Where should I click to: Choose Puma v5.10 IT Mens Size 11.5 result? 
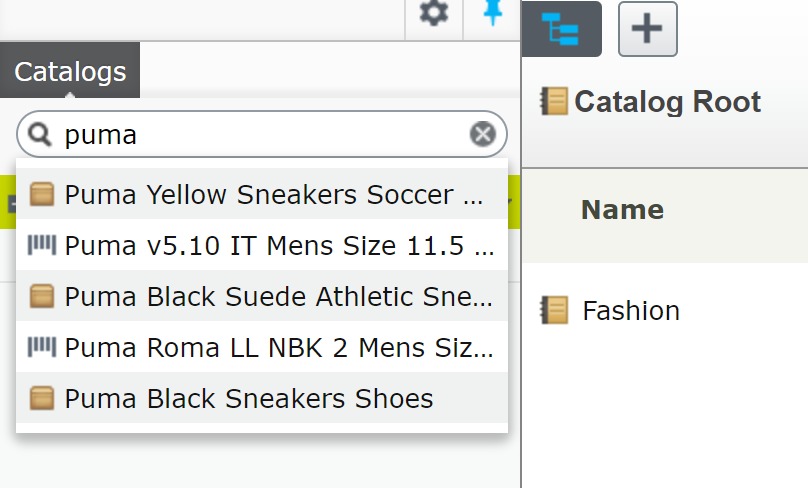[x=279, y=245]
